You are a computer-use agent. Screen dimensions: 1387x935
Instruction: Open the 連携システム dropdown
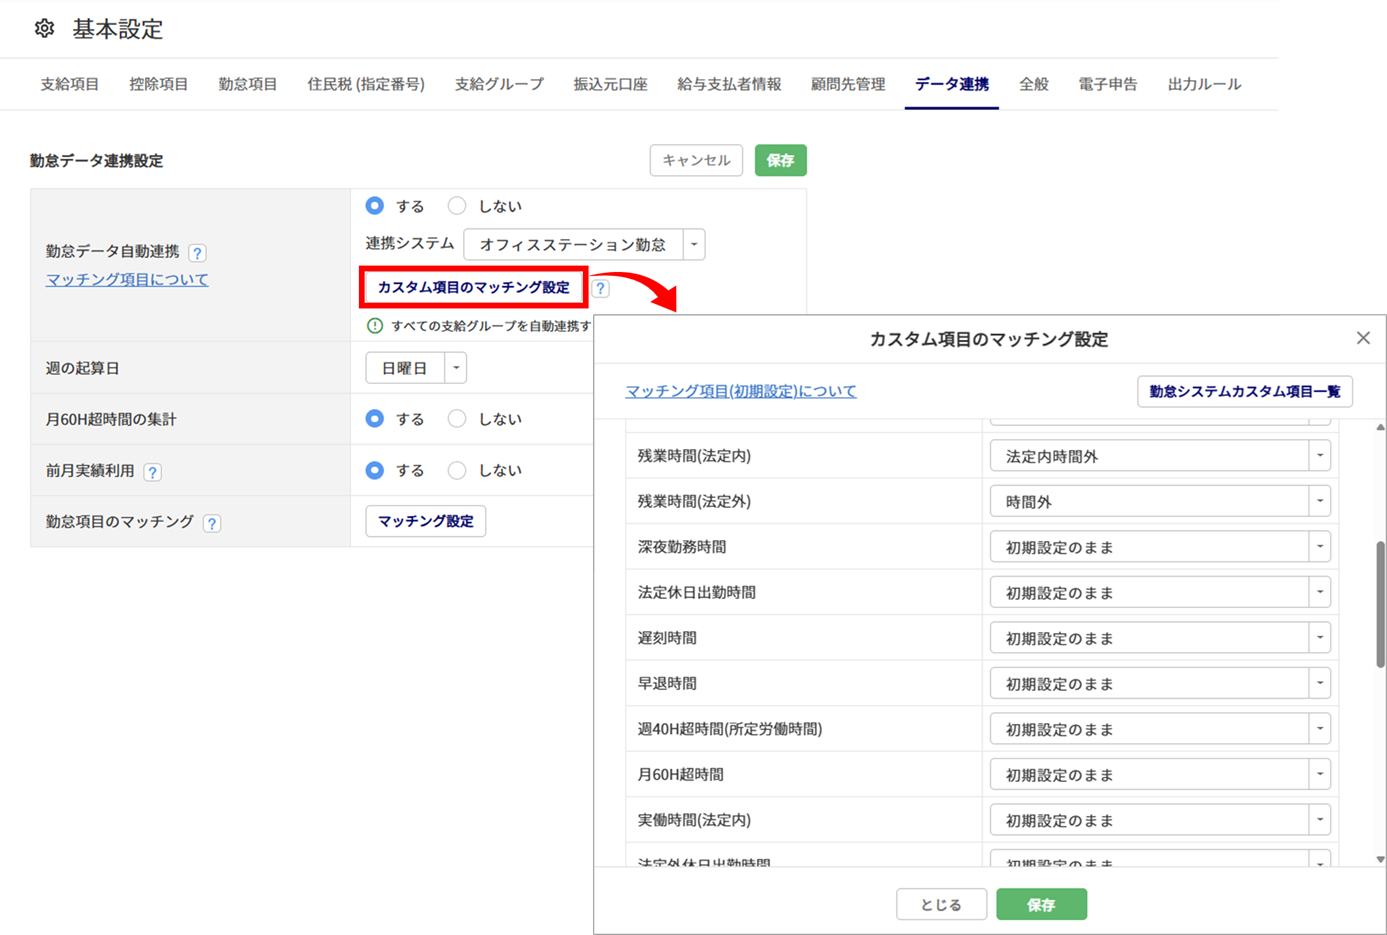point(693,244)
